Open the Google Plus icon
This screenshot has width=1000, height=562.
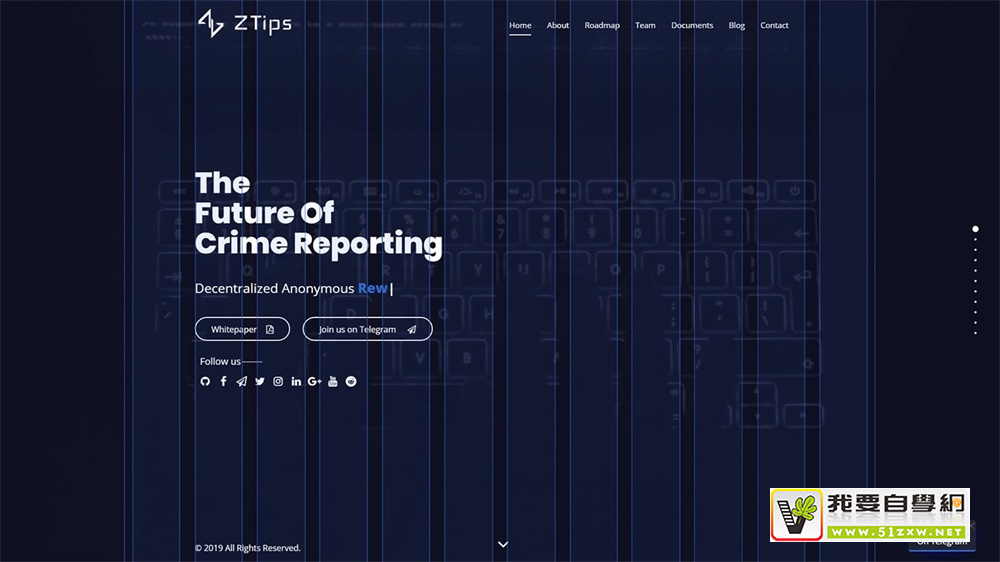click(x=314, y=381)
